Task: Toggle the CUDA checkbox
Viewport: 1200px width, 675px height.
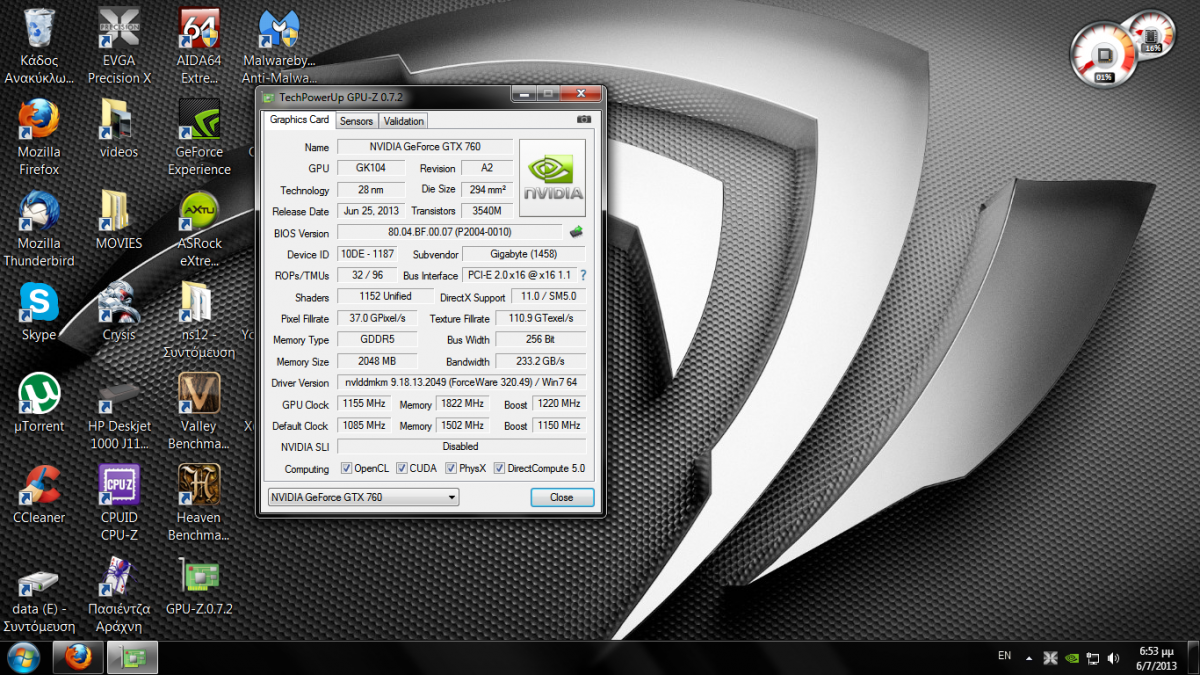Action: click(402, 468)
